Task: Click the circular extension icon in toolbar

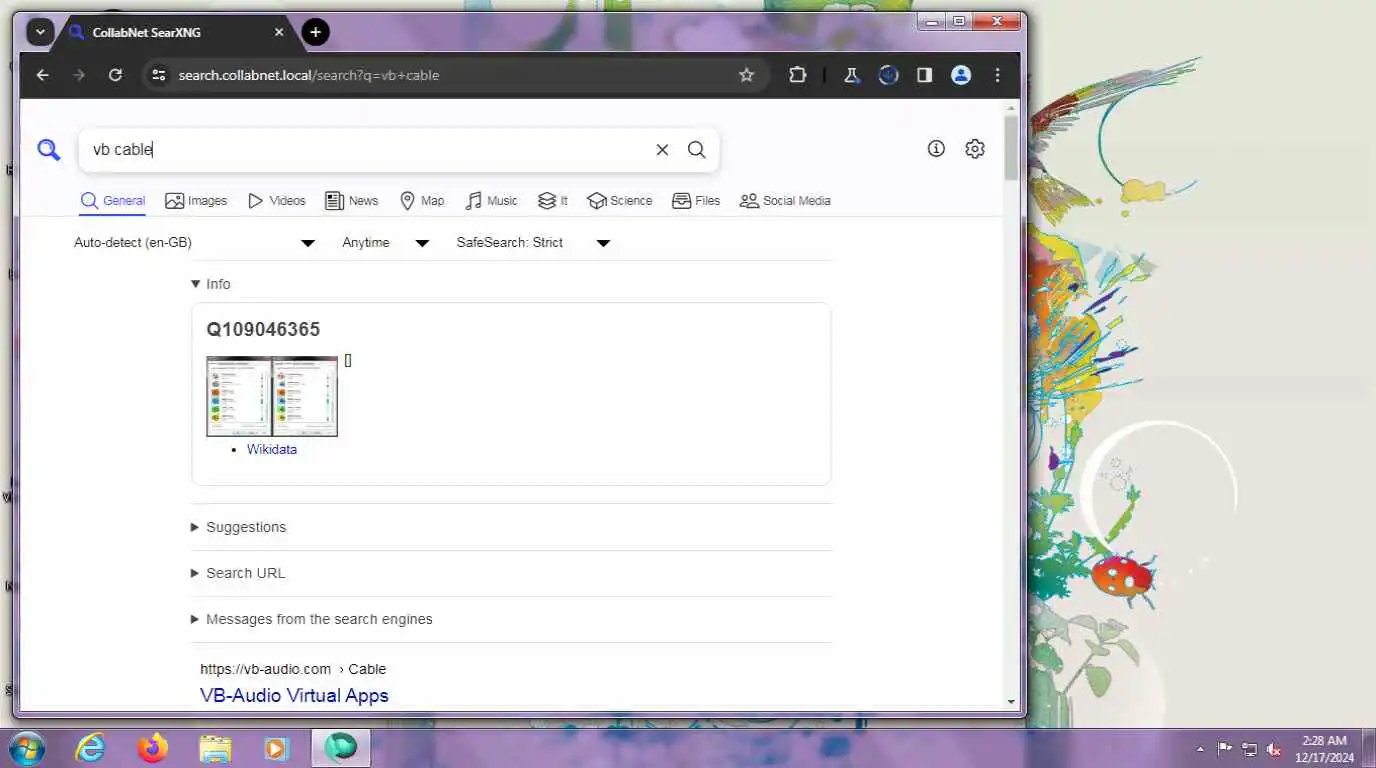Action: click(x=888, y=75)
